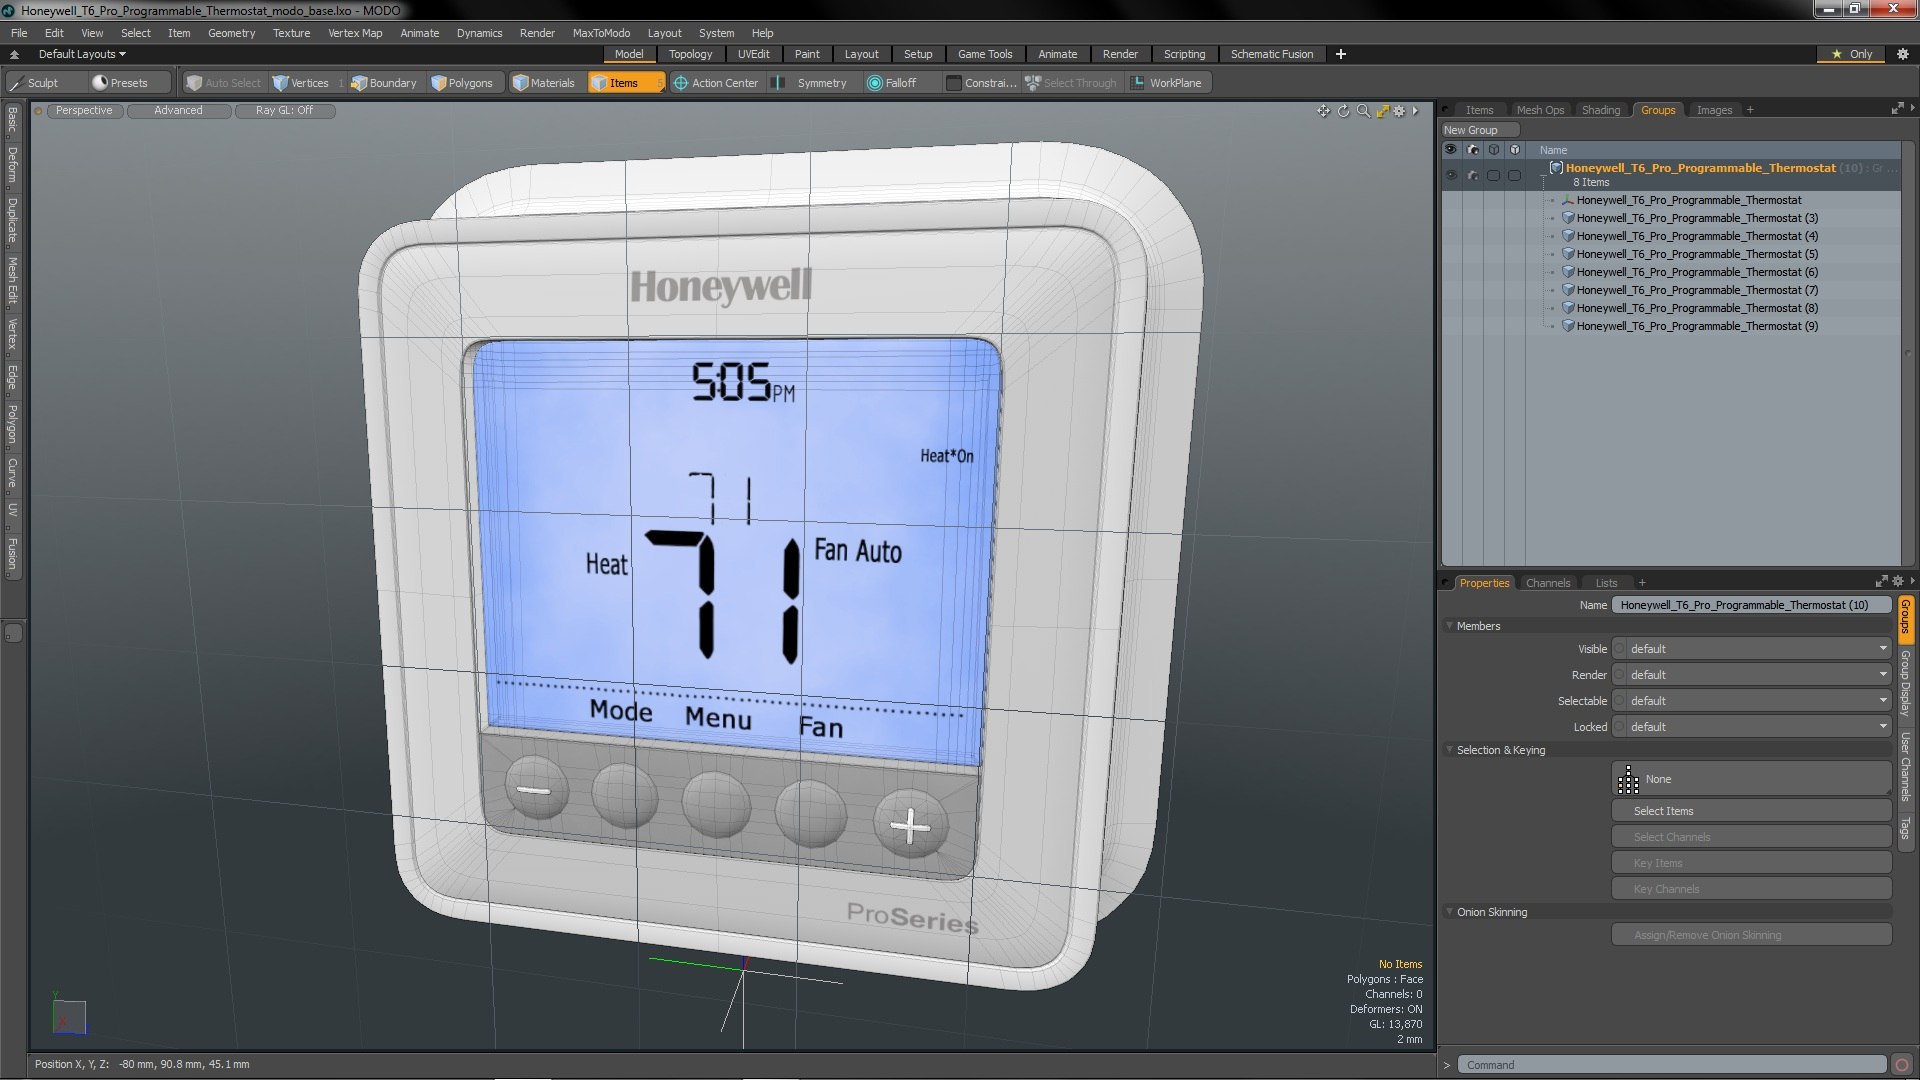Open the Geometry menu

pyautogui.click(x=231, y=33)
